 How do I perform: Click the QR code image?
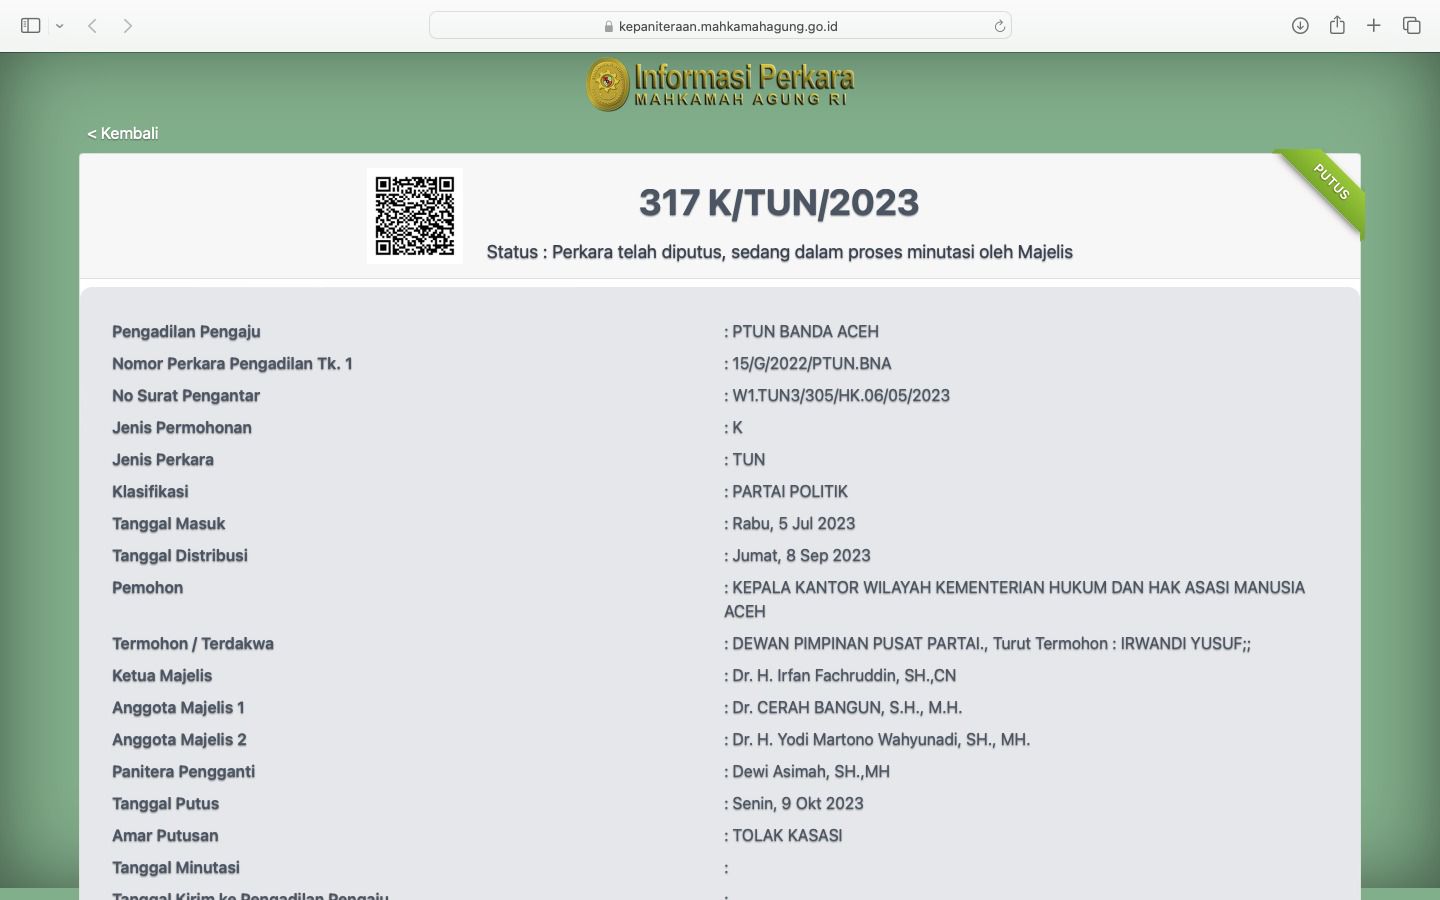pyautogui.click(x=415, y=216)
